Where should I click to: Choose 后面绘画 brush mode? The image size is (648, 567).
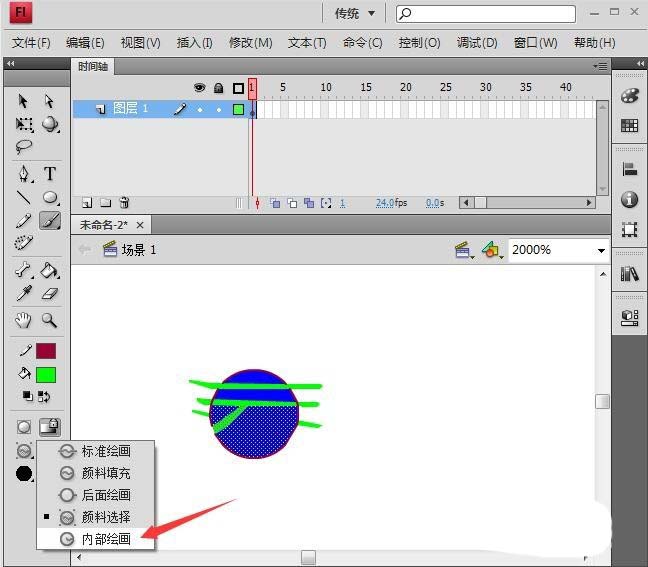[x=95, y=495]
